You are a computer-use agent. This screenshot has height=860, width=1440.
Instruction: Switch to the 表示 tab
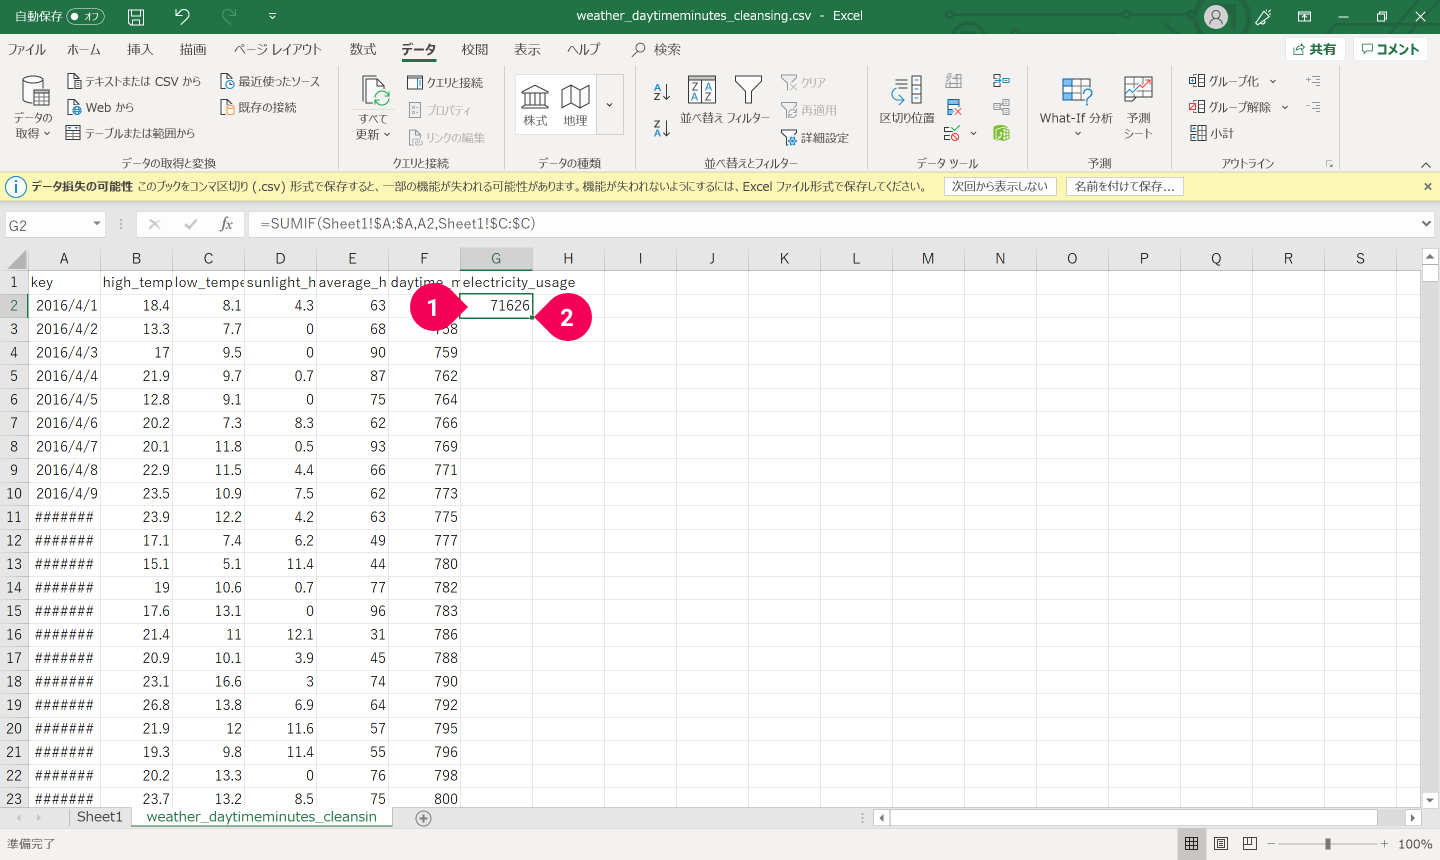pos(527,50)
